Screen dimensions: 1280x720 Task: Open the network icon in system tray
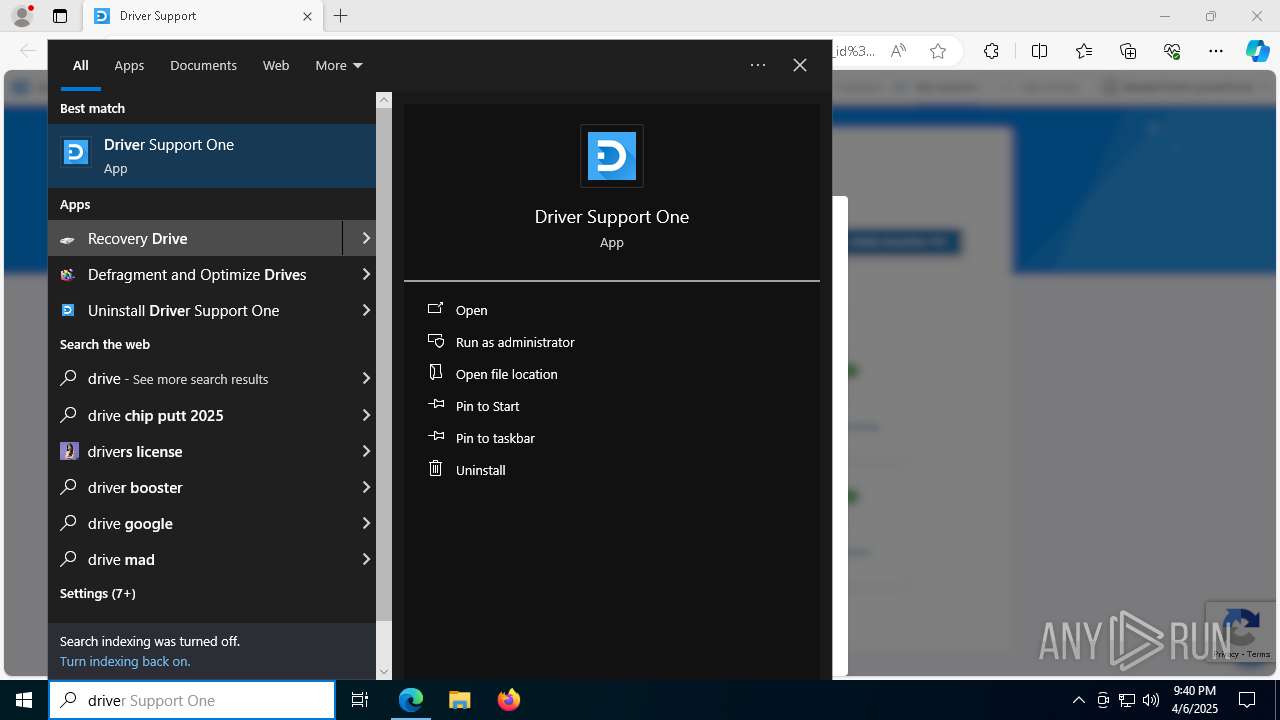(x=1127, y=700)
